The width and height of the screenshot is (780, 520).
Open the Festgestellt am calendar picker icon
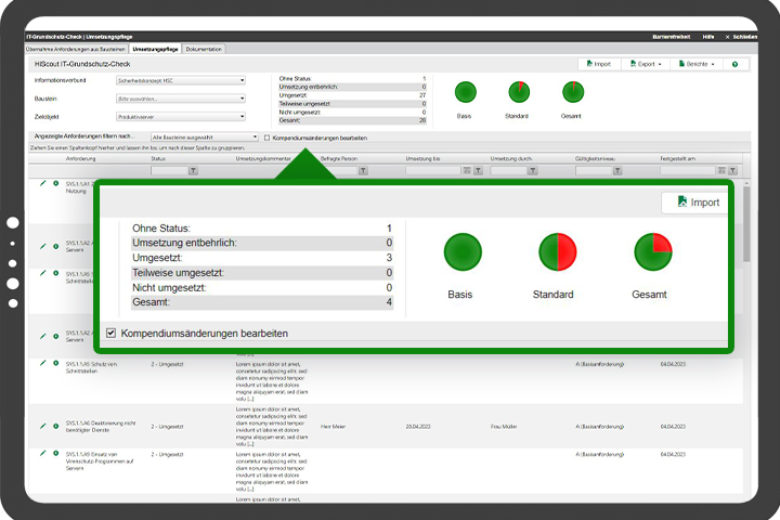pos(721,171)
